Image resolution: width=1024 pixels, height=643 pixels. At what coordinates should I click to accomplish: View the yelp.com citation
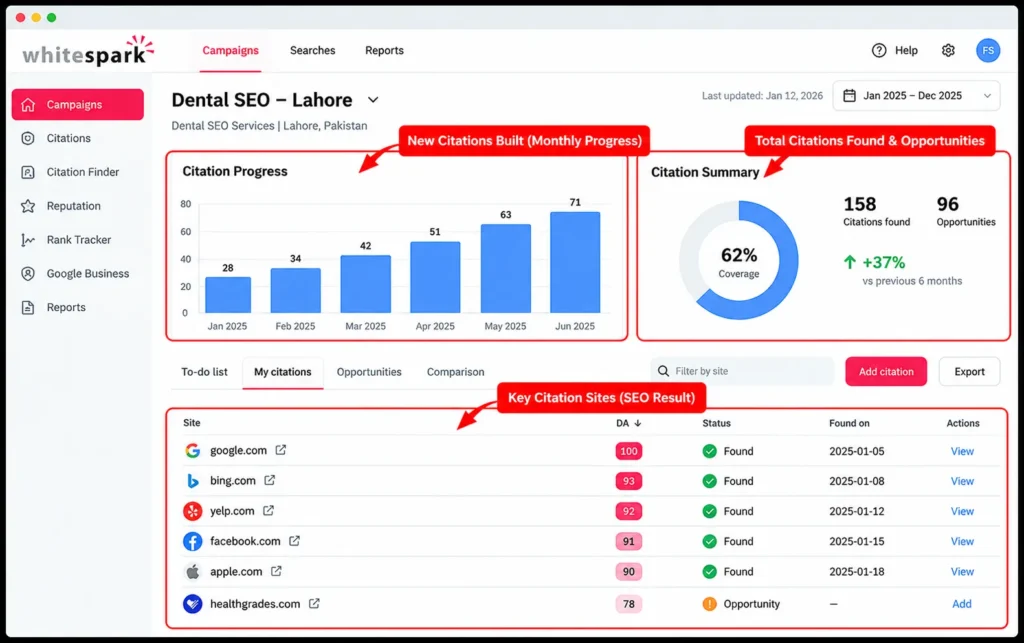[962, 511]
